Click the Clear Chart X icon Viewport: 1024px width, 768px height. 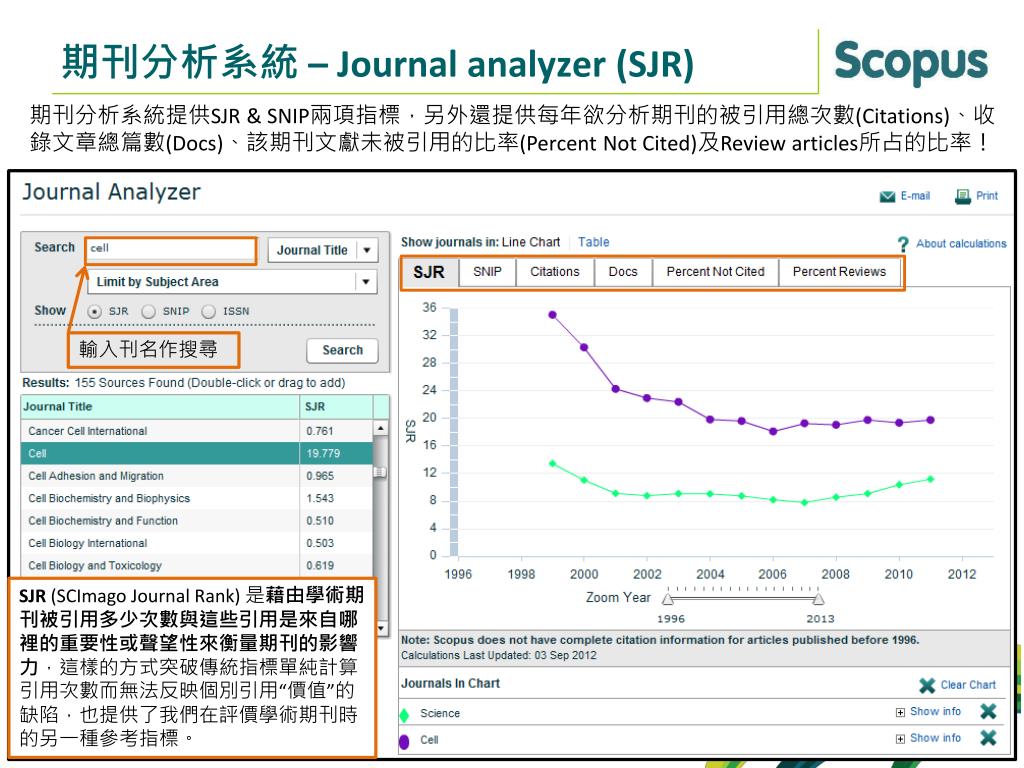click(x=927, y=685)
